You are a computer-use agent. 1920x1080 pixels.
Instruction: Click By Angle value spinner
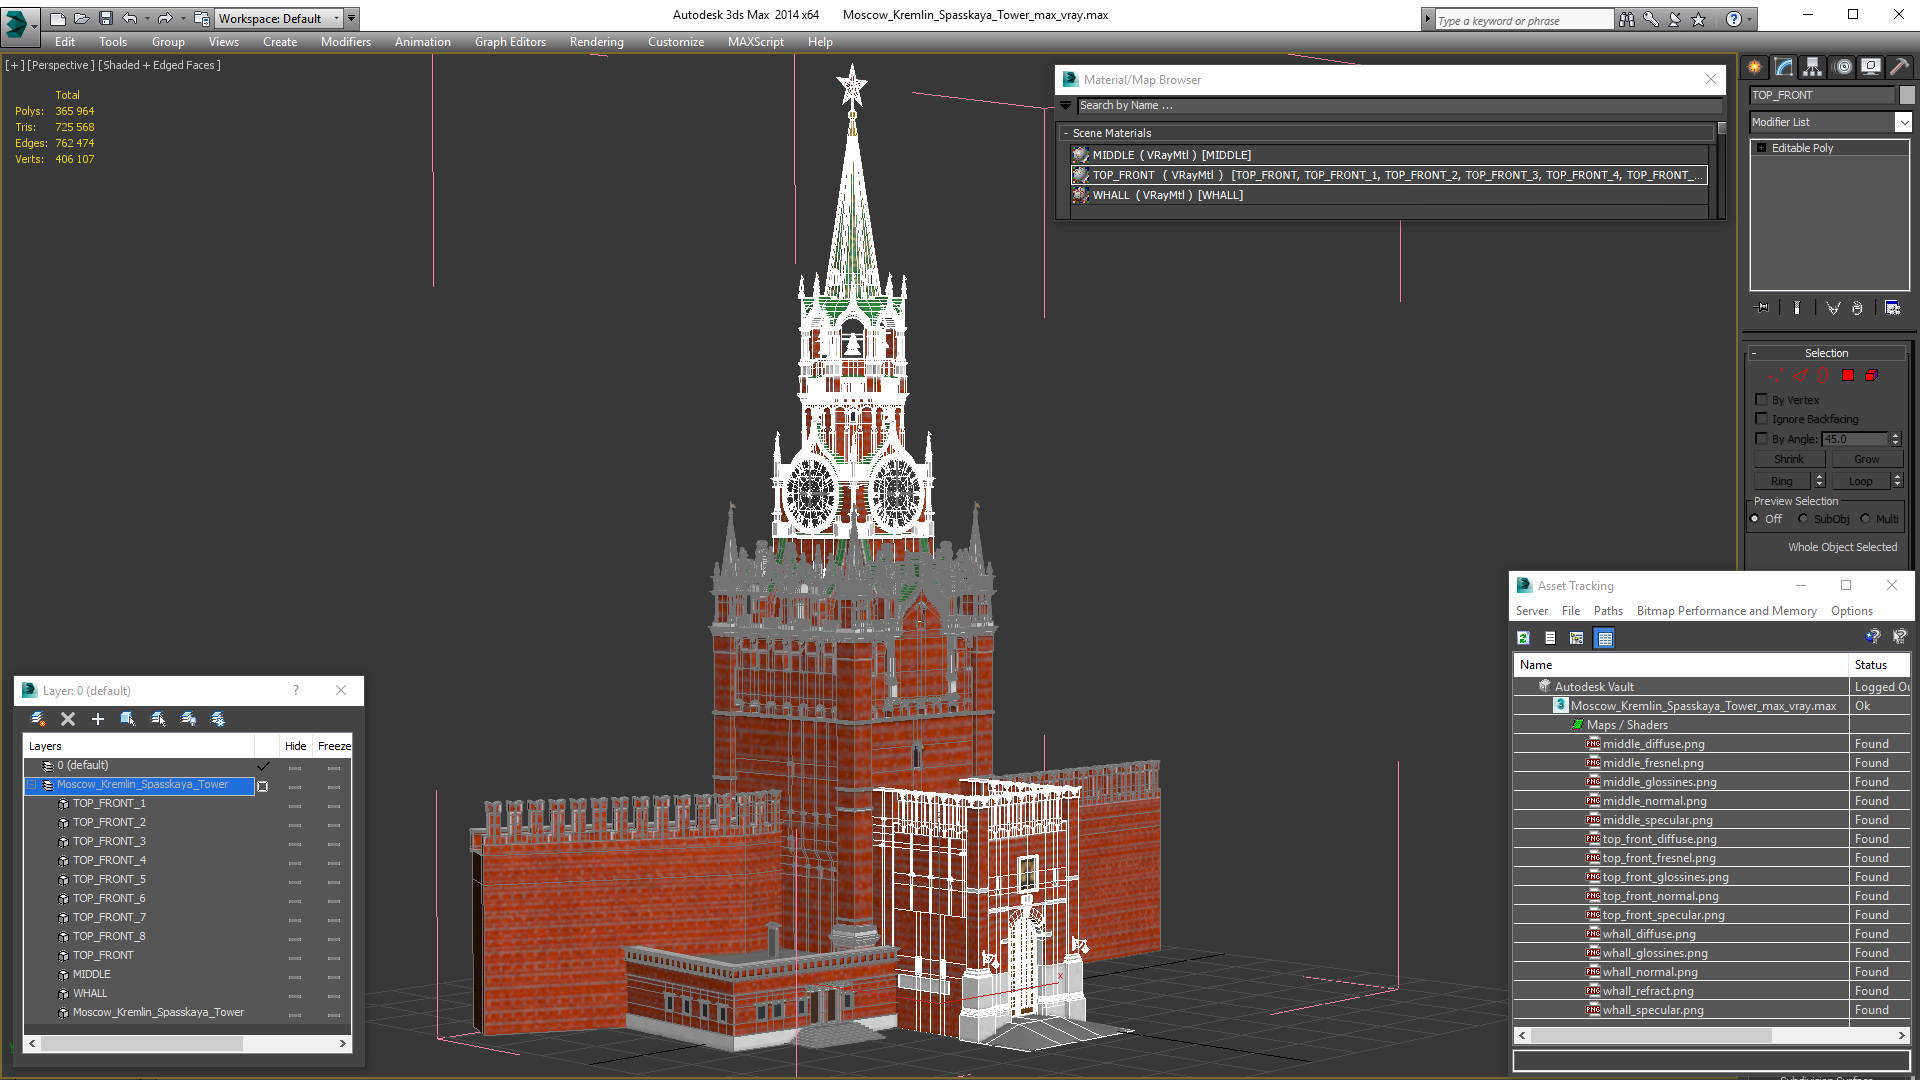(1895, 439)
